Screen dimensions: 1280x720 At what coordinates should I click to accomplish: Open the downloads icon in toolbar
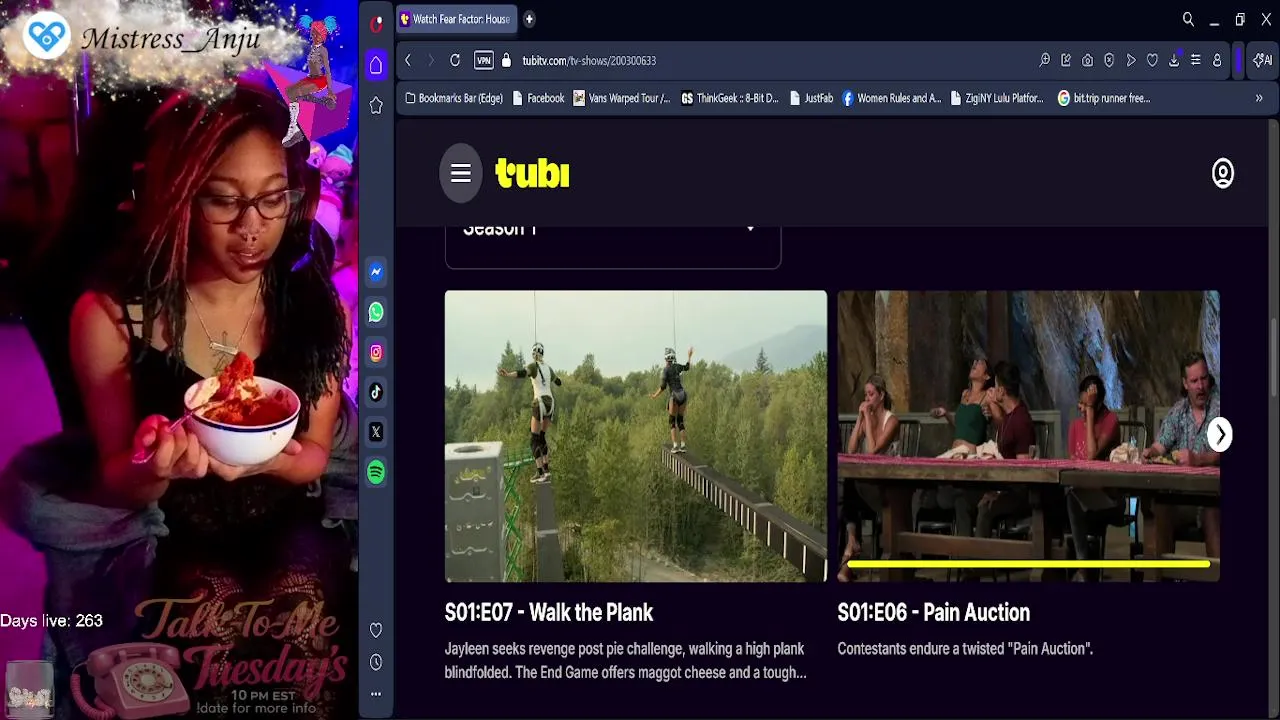[1174, 60]
